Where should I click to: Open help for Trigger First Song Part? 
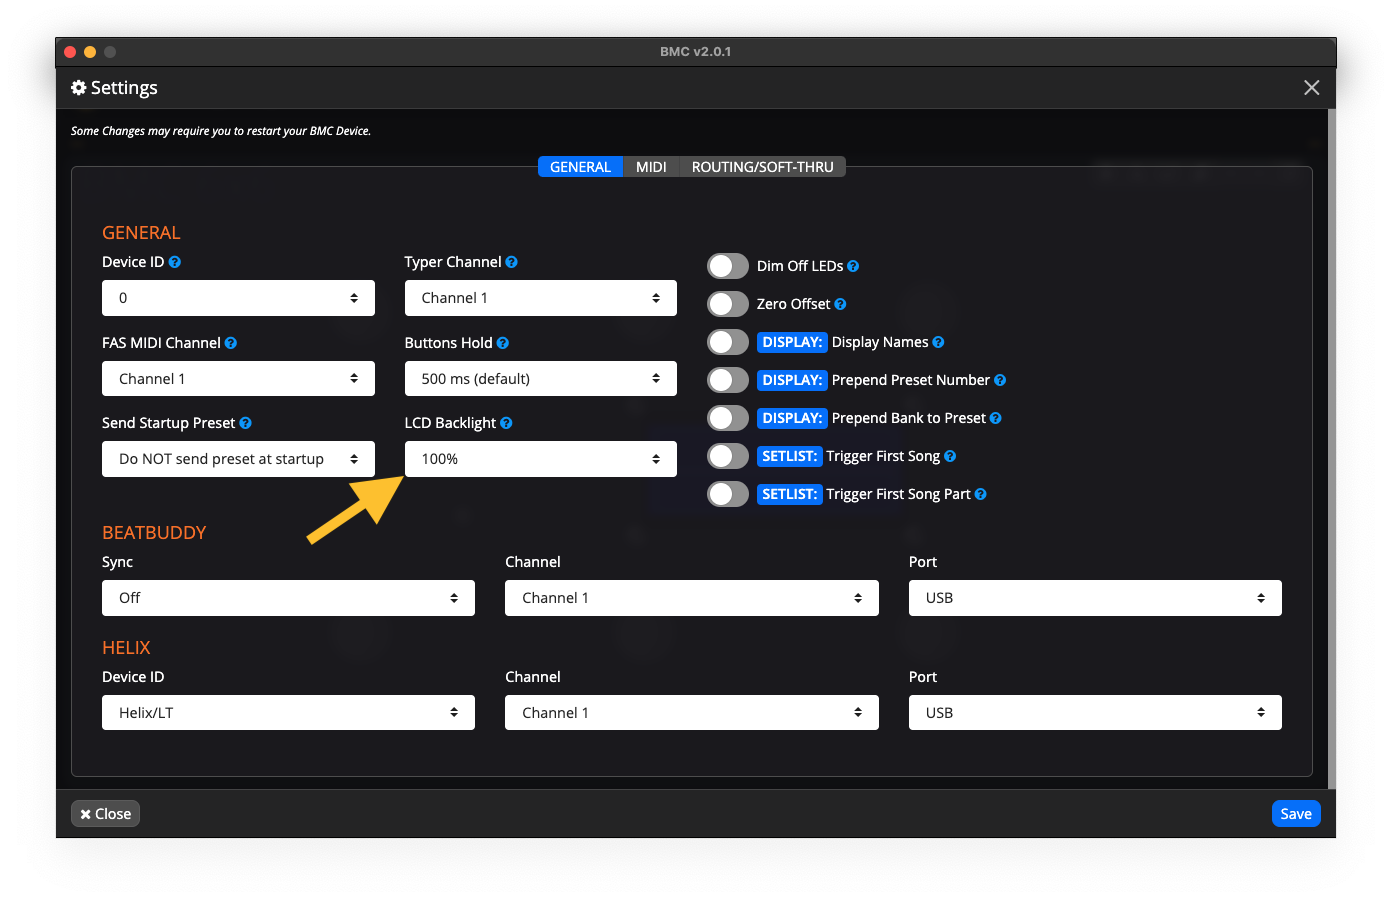tap(981, 494)
